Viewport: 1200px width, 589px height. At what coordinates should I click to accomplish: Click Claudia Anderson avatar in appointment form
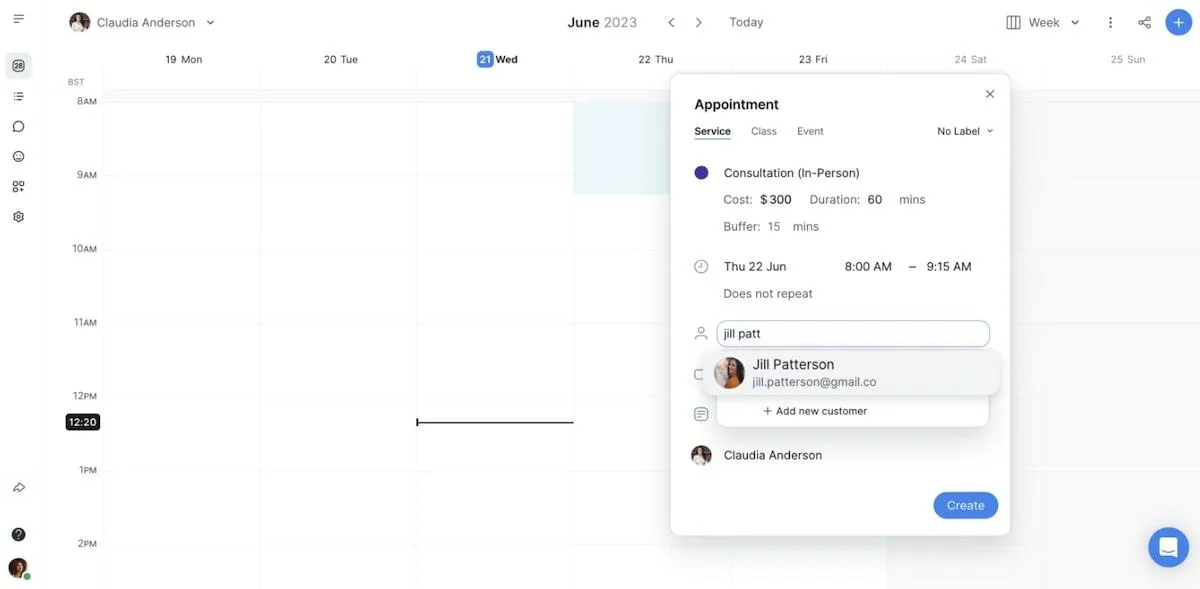click(x=701, y=455)
